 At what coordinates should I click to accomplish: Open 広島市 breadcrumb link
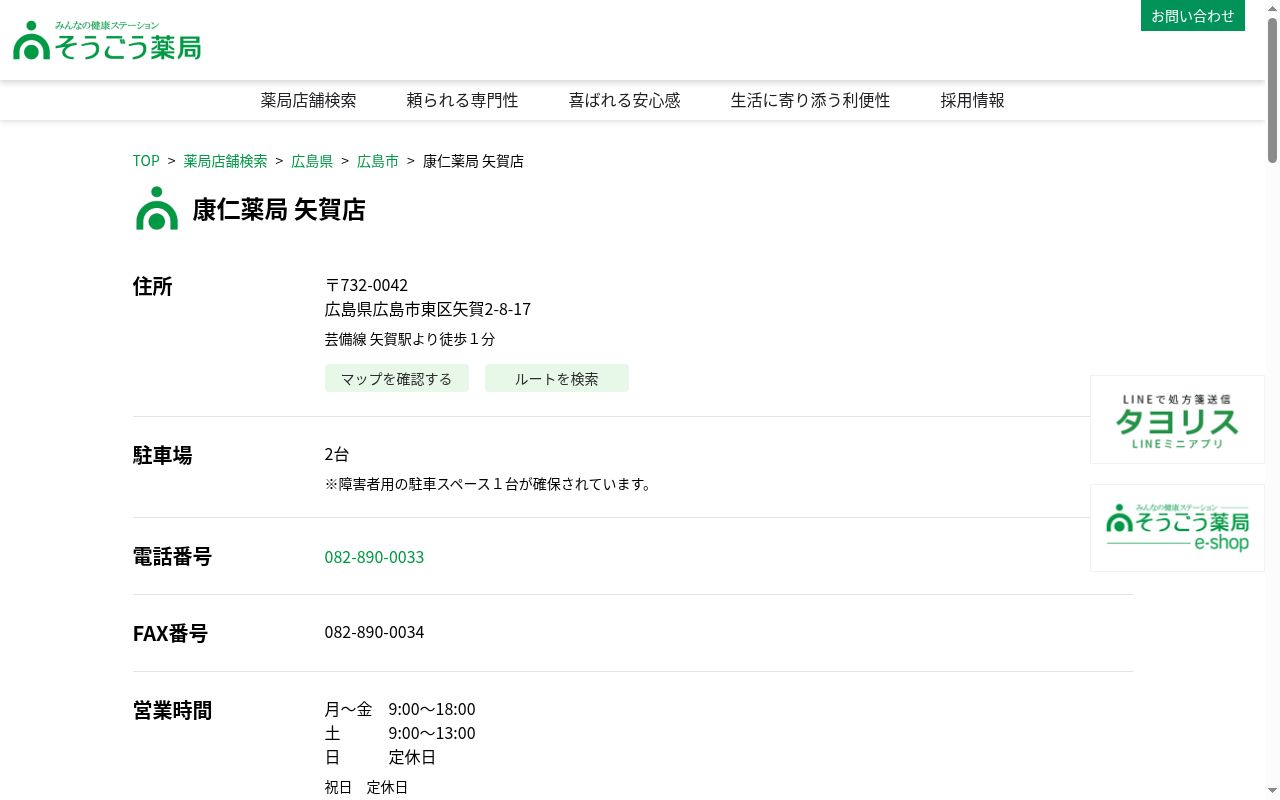(x=378, y=161)
